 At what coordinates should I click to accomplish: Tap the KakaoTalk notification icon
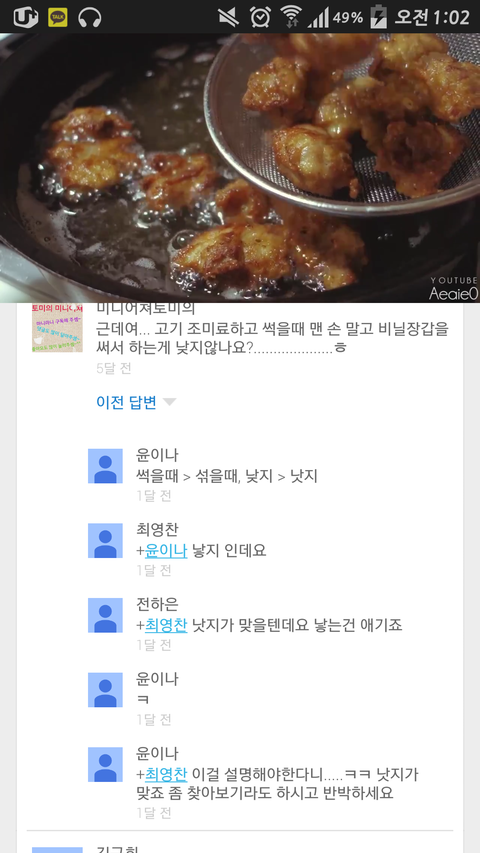58,17
